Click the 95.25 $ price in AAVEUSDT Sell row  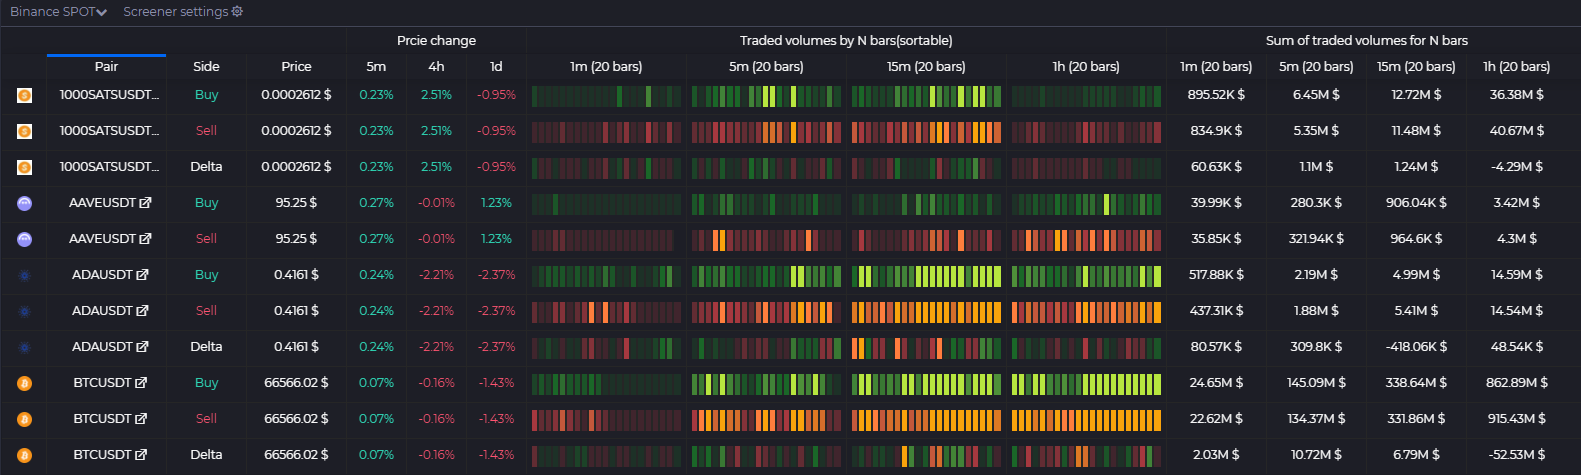tap(296, 239)
